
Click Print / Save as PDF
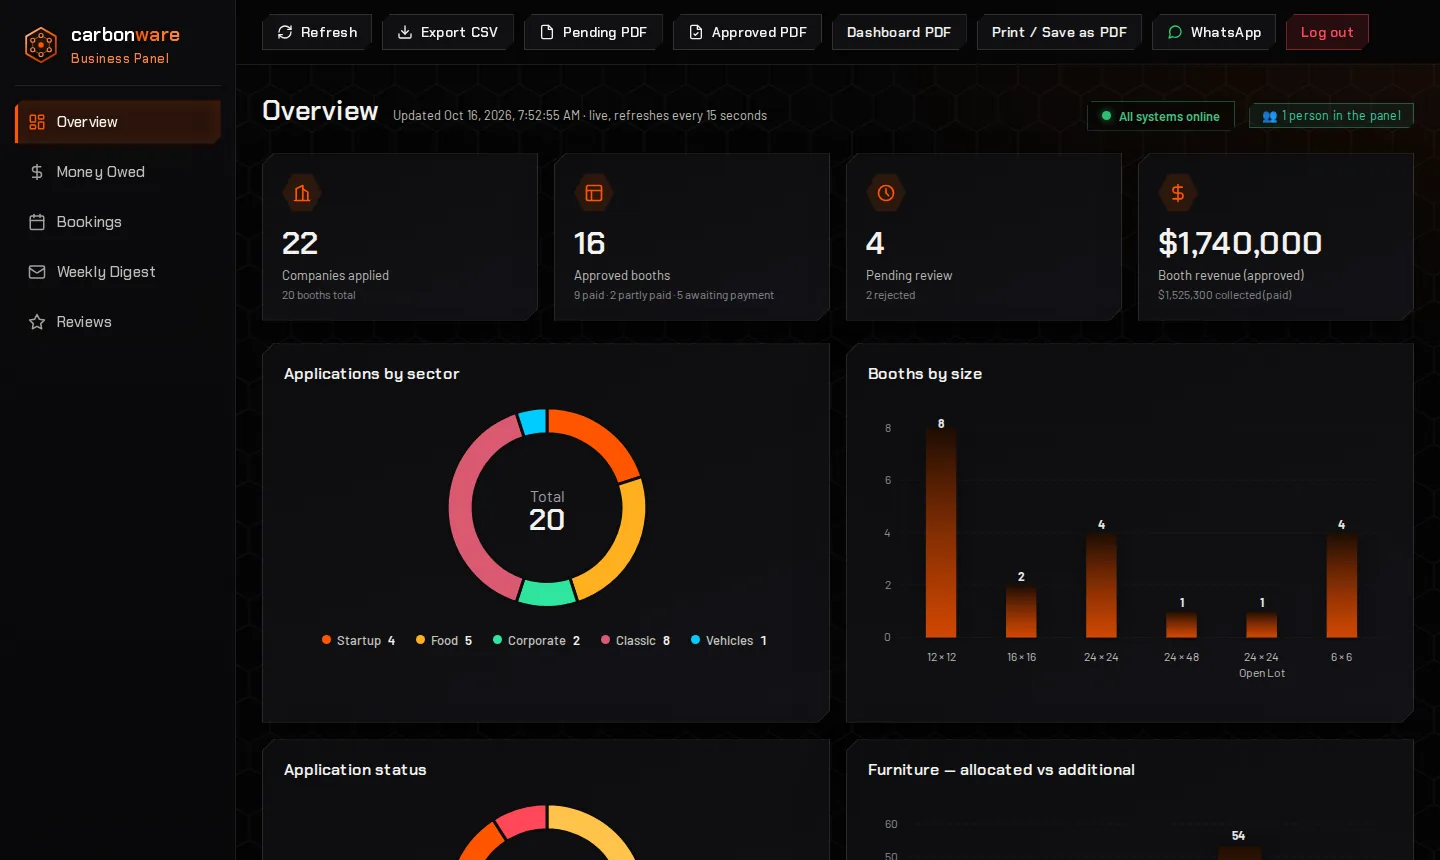[1059, 32]
